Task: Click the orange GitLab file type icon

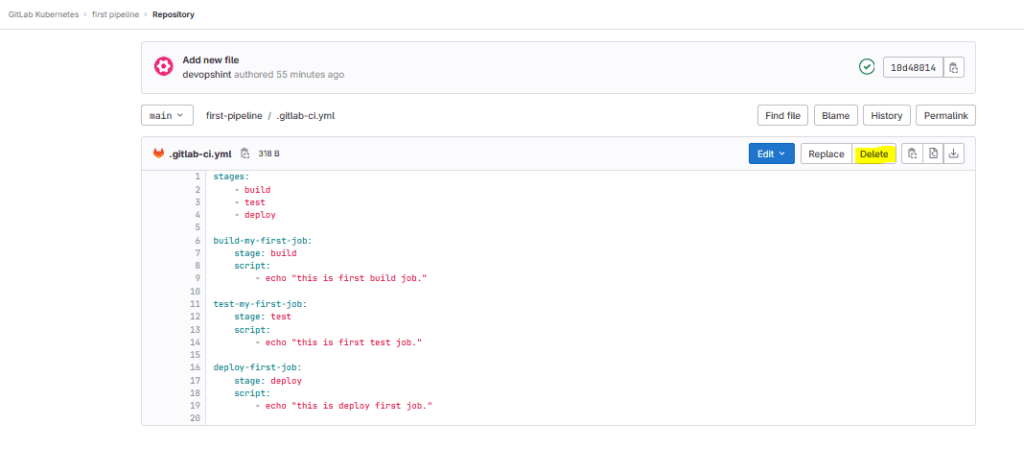Action: [159, 154]
